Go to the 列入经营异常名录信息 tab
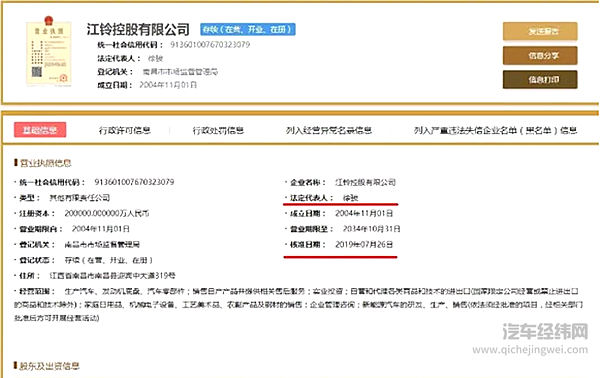 click(x=329, y=130)
